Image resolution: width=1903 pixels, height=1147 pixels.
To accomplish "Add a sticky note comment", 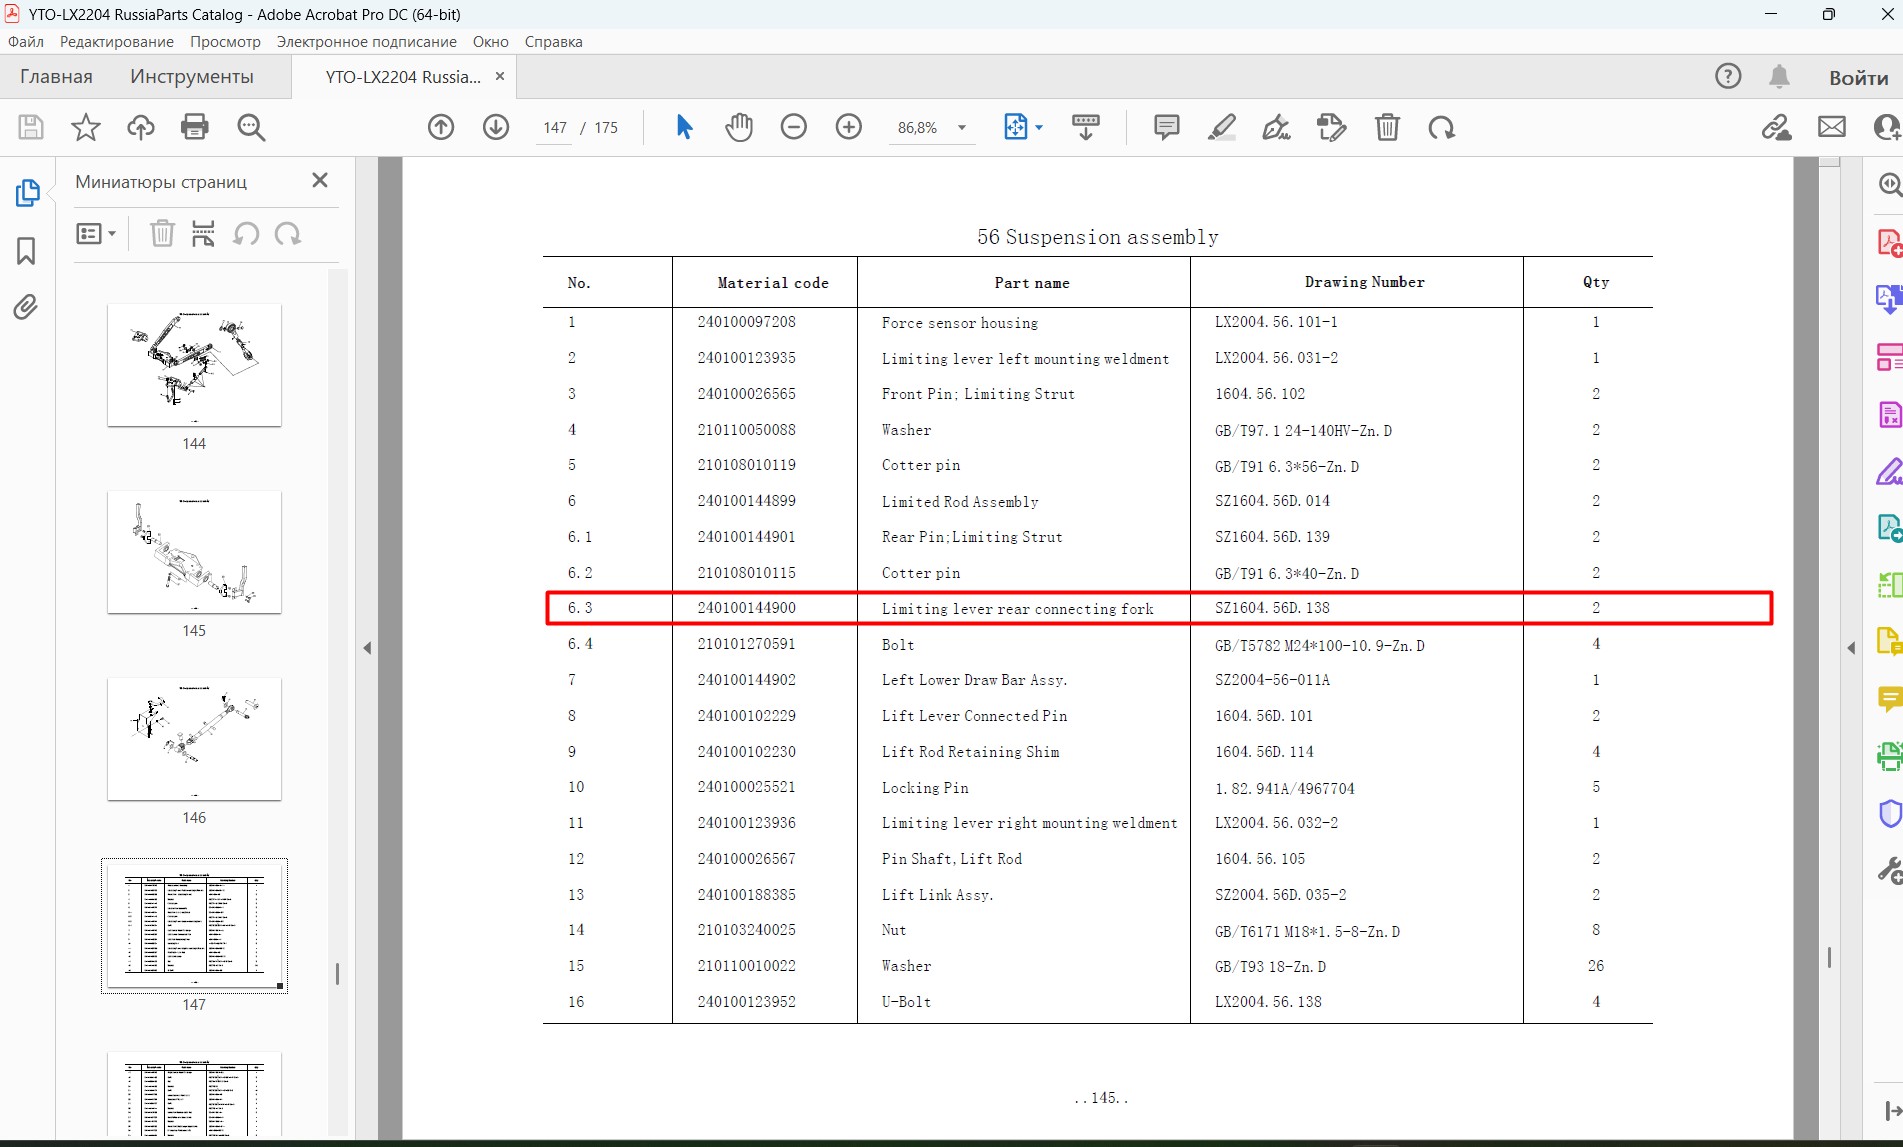I will [x=1166, y=127].
